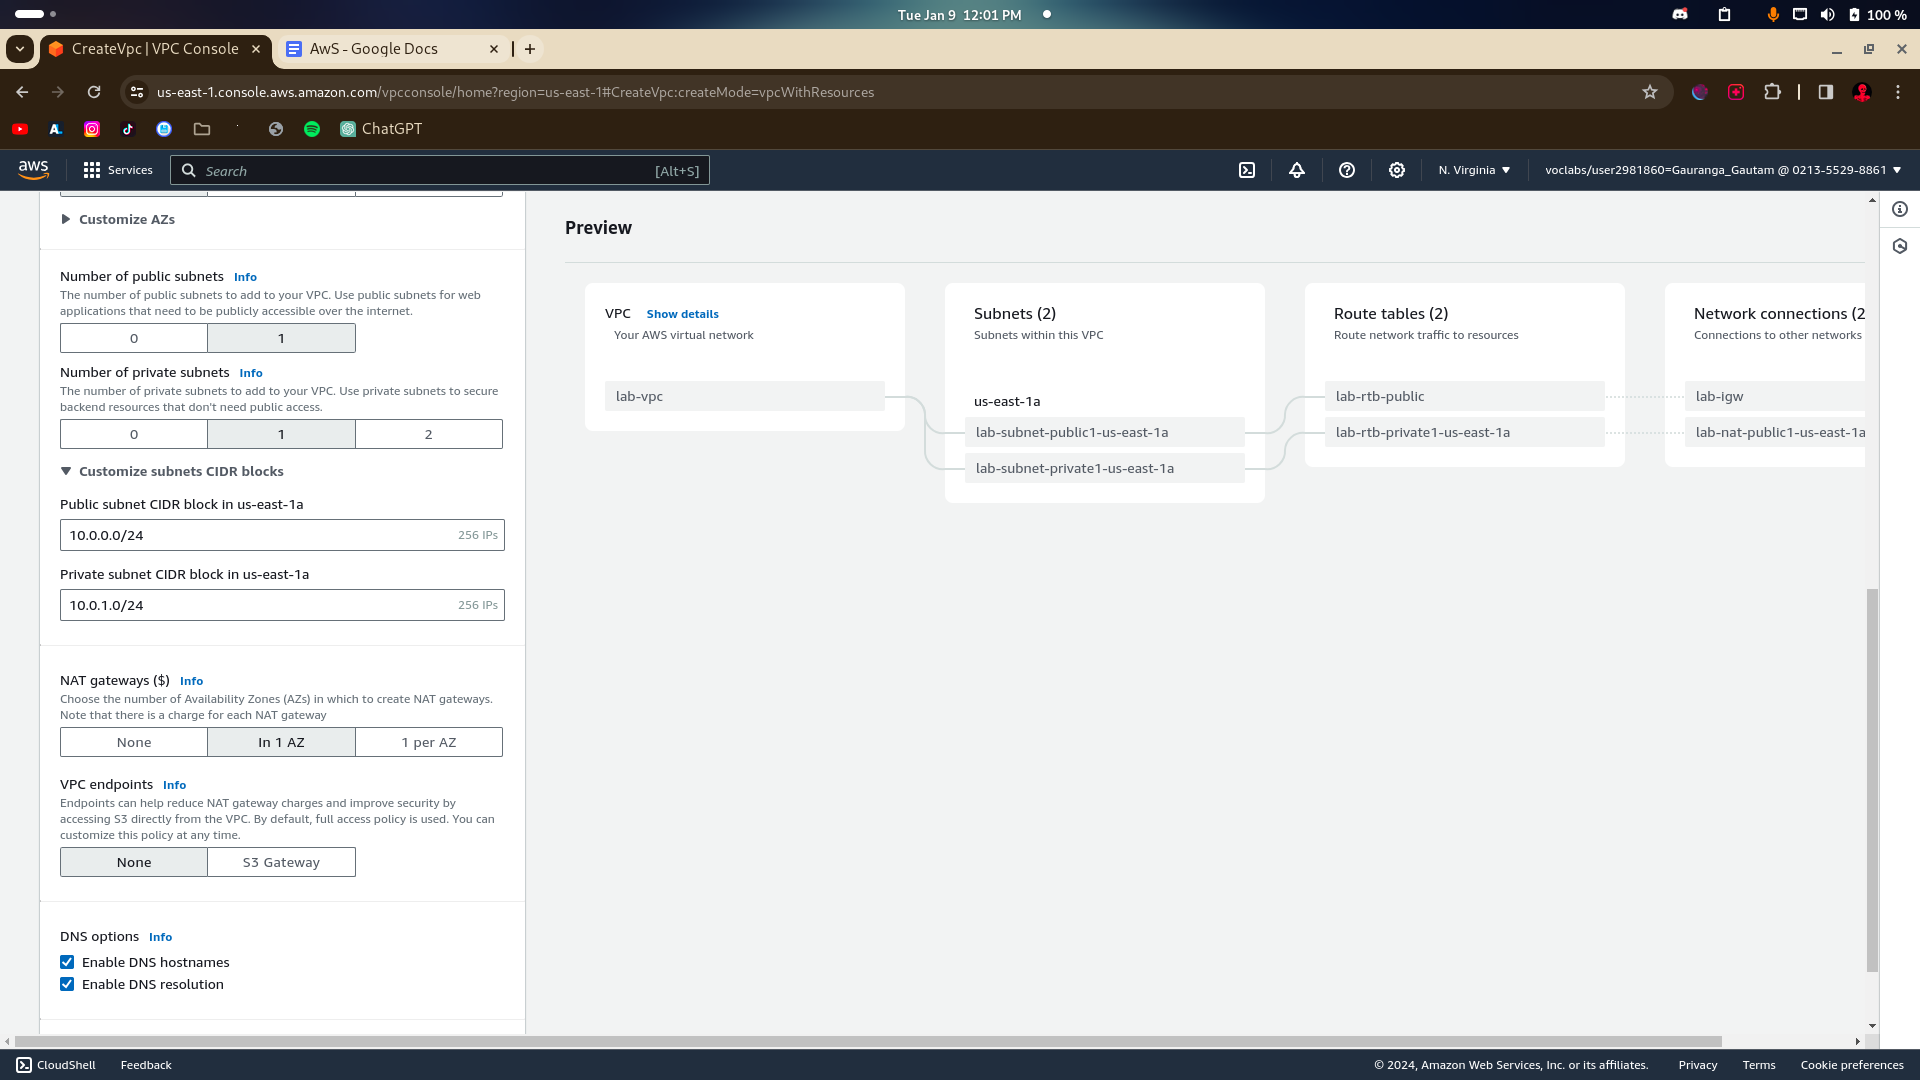1920x1080 pixels.
Task: Click the Spotify bookmark icon
Action: point(312,129)
